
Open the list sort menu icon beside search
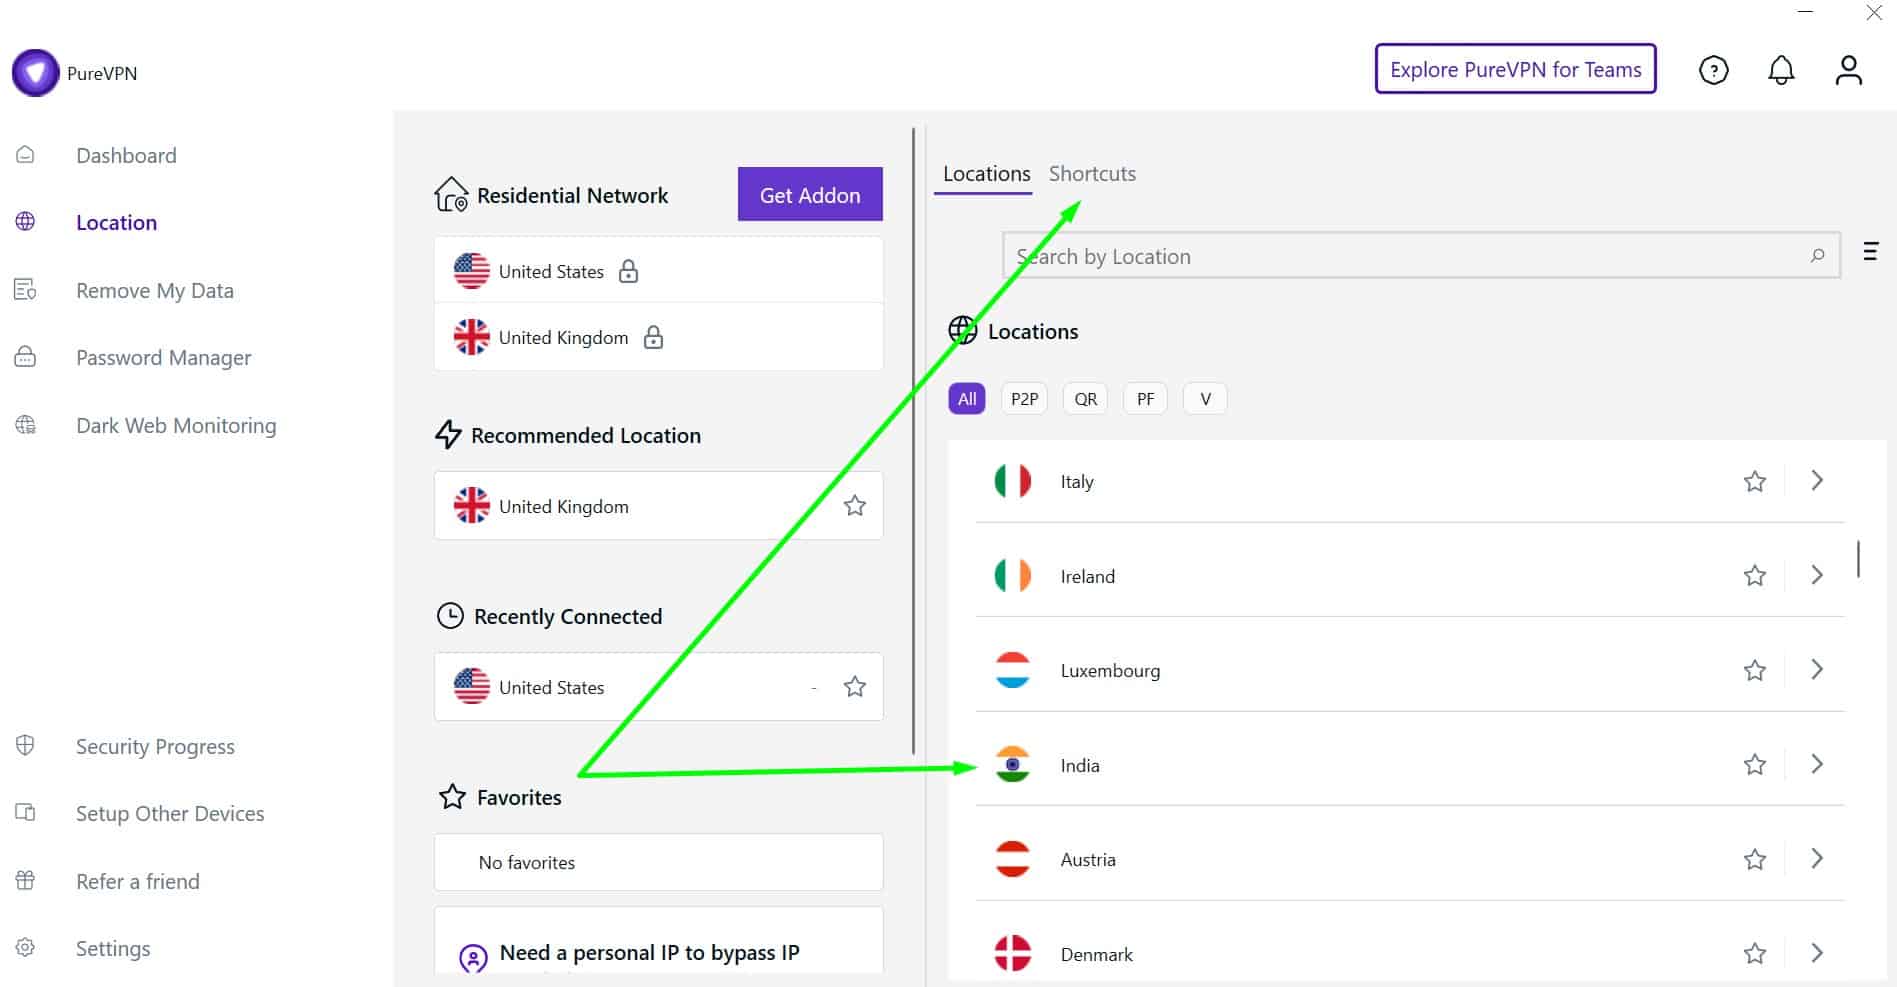(x=1870, y=251)
